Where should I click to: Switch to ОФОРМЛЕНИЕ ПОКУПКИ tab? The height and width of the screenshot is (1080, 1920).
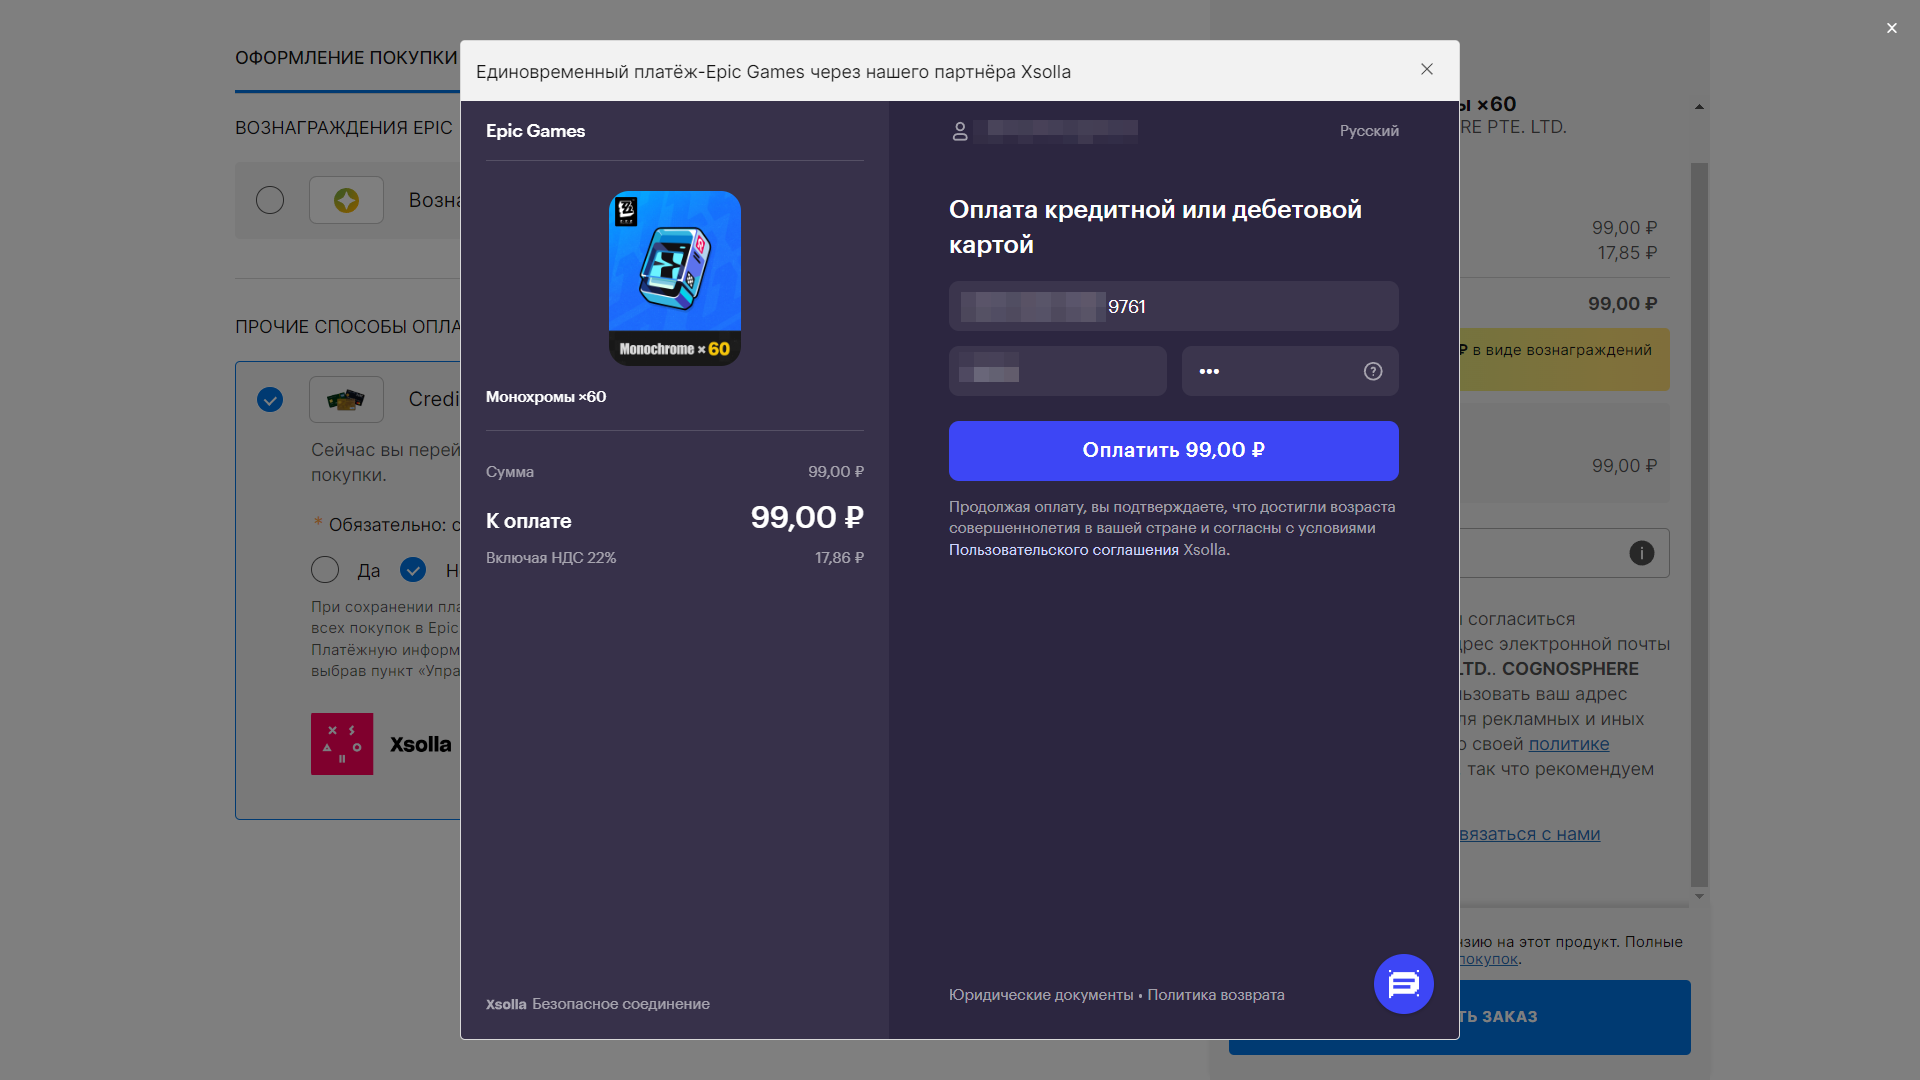(346, 58)
